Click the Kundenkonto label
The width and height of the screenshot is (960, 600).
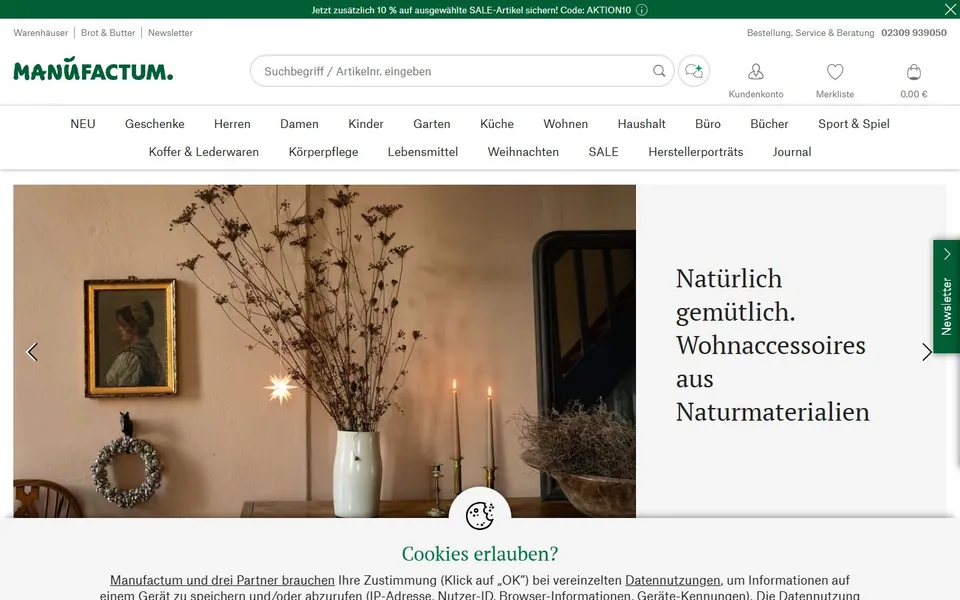click(x=756, y=94)
